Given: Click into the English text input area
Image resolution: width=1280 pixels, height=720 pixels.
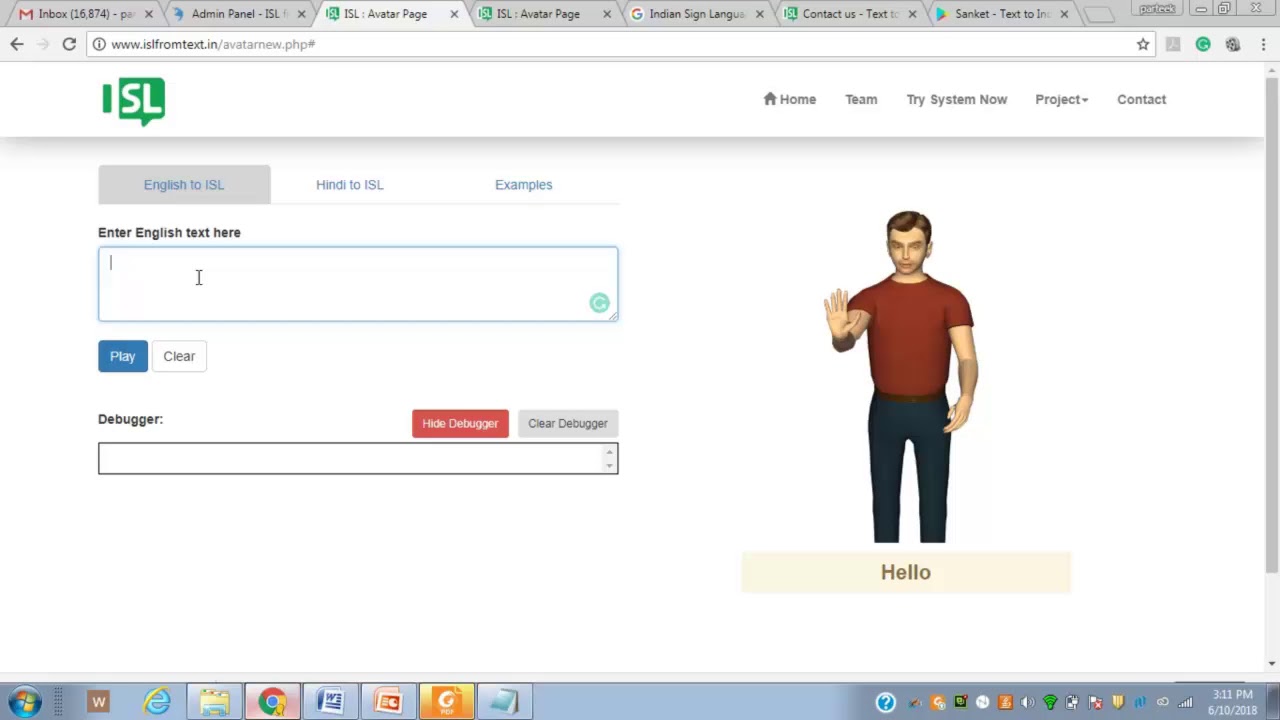Looking at the screenshot, I should click(358, 284).
